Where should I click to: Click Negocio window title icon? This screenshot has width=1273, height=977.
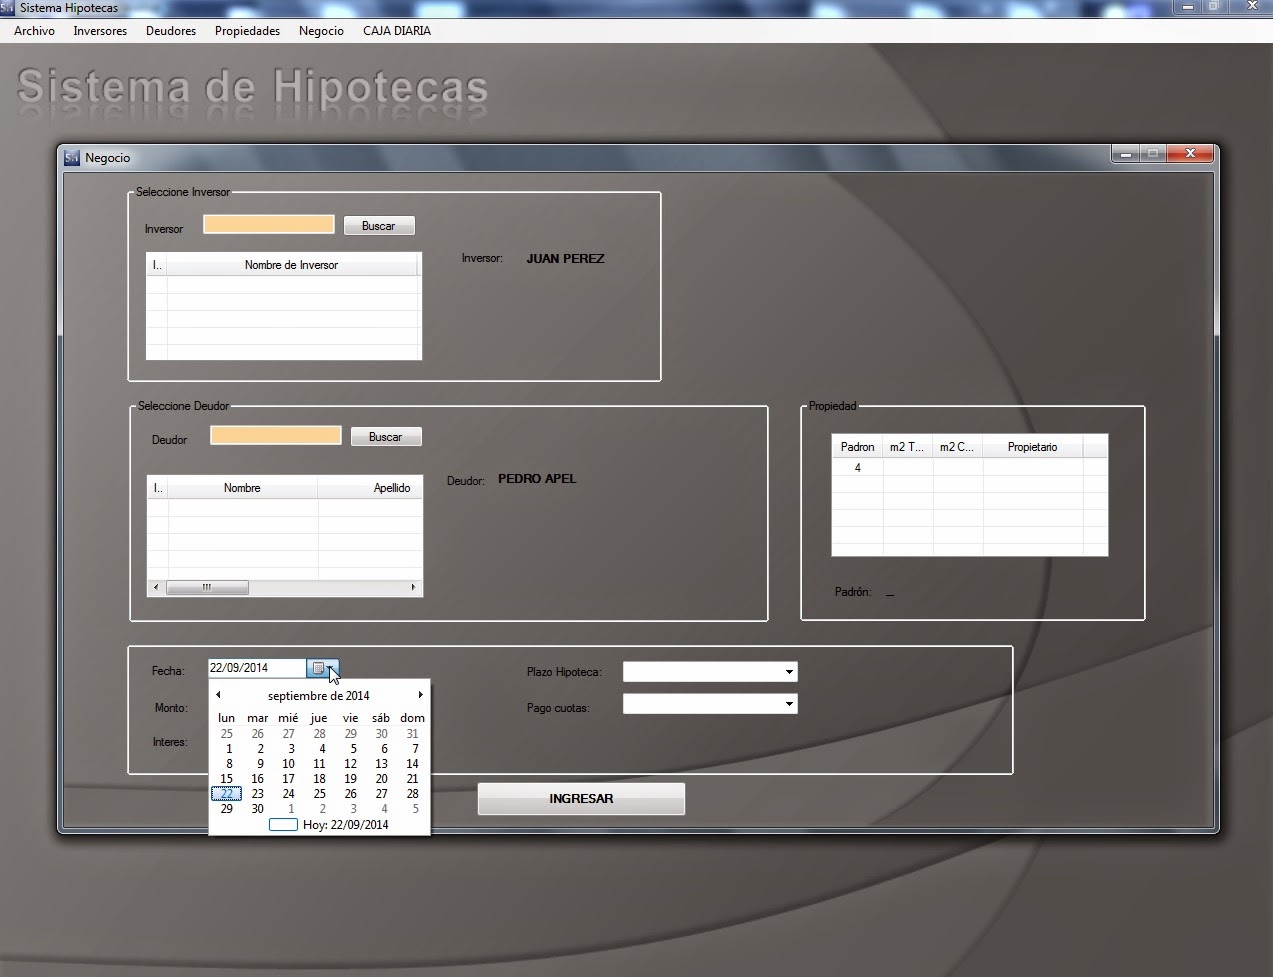click(72, 157)
